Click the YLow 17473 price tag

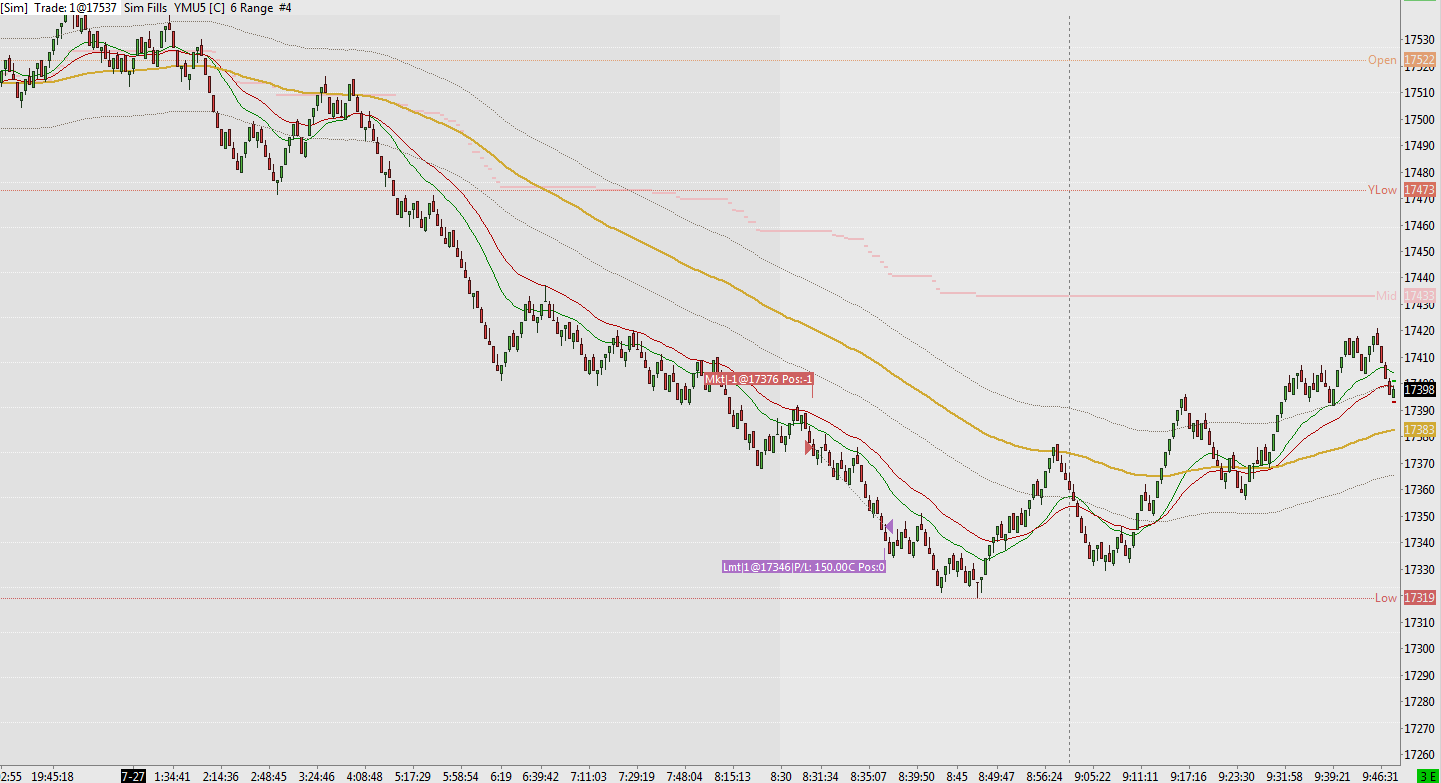point(1419,190)
